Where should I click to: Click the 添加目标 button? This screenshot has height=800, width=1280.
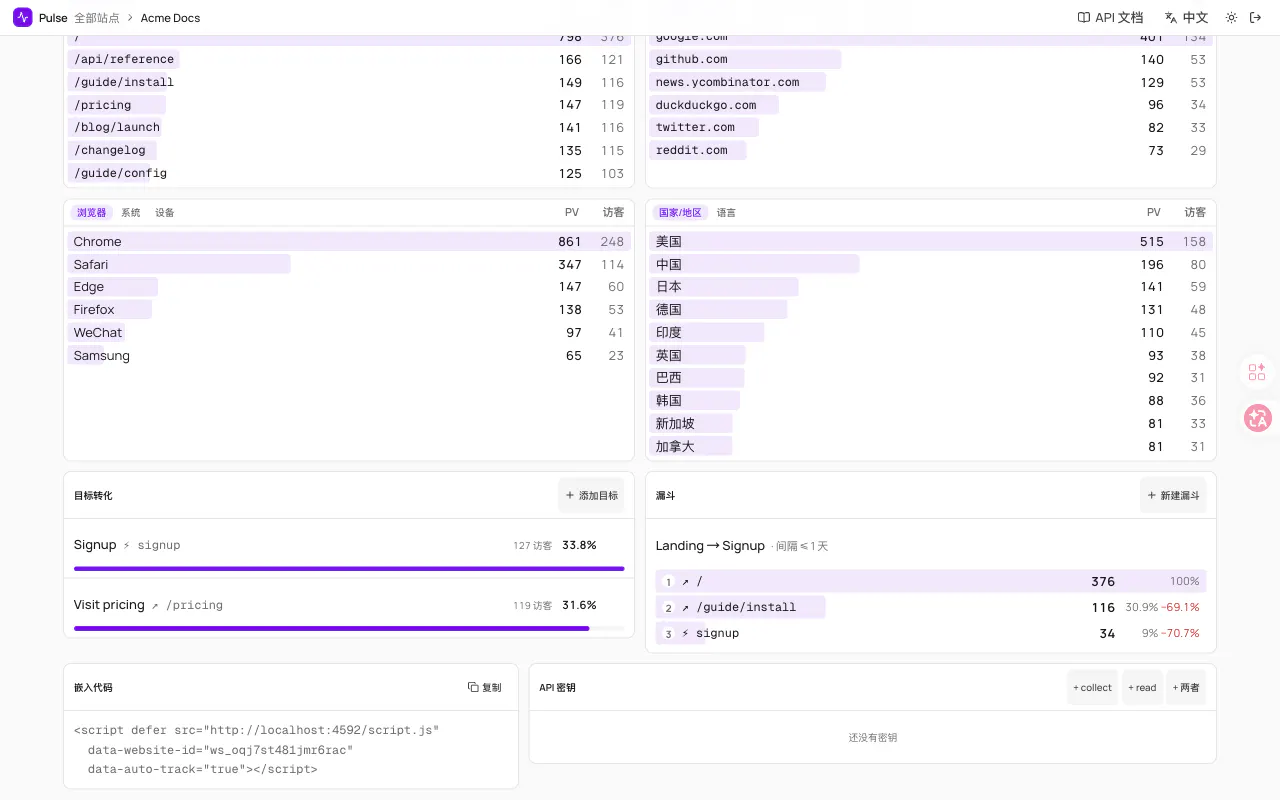coord(591,495)
